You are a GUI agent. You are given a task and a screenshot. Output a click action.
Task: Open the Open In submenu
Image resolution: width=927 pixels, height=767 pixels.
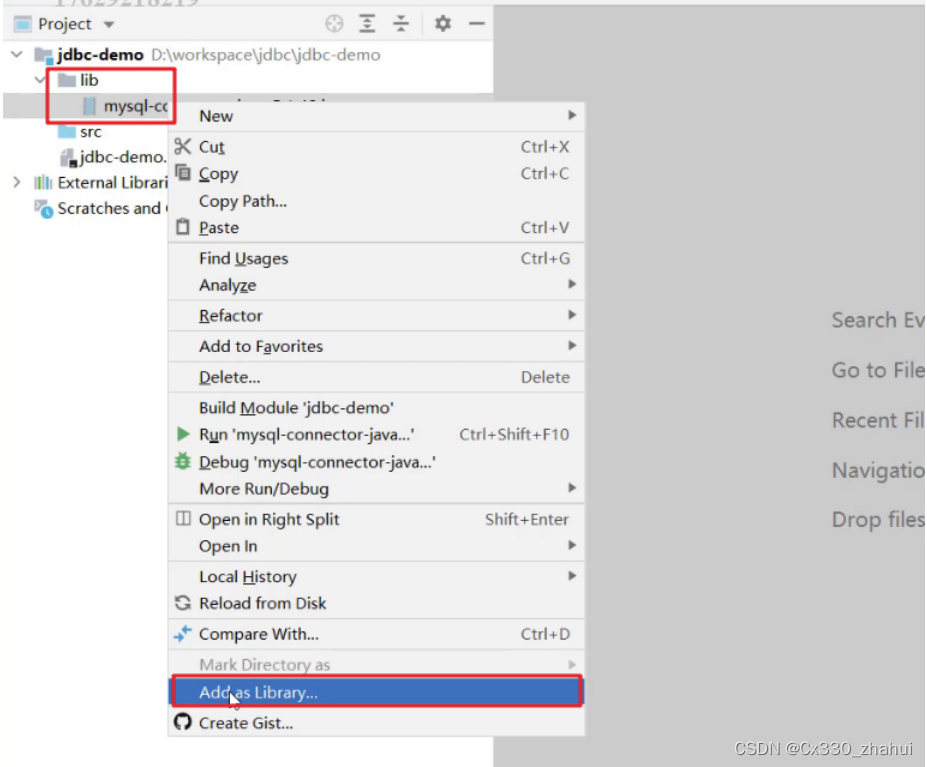coord(377,546)
